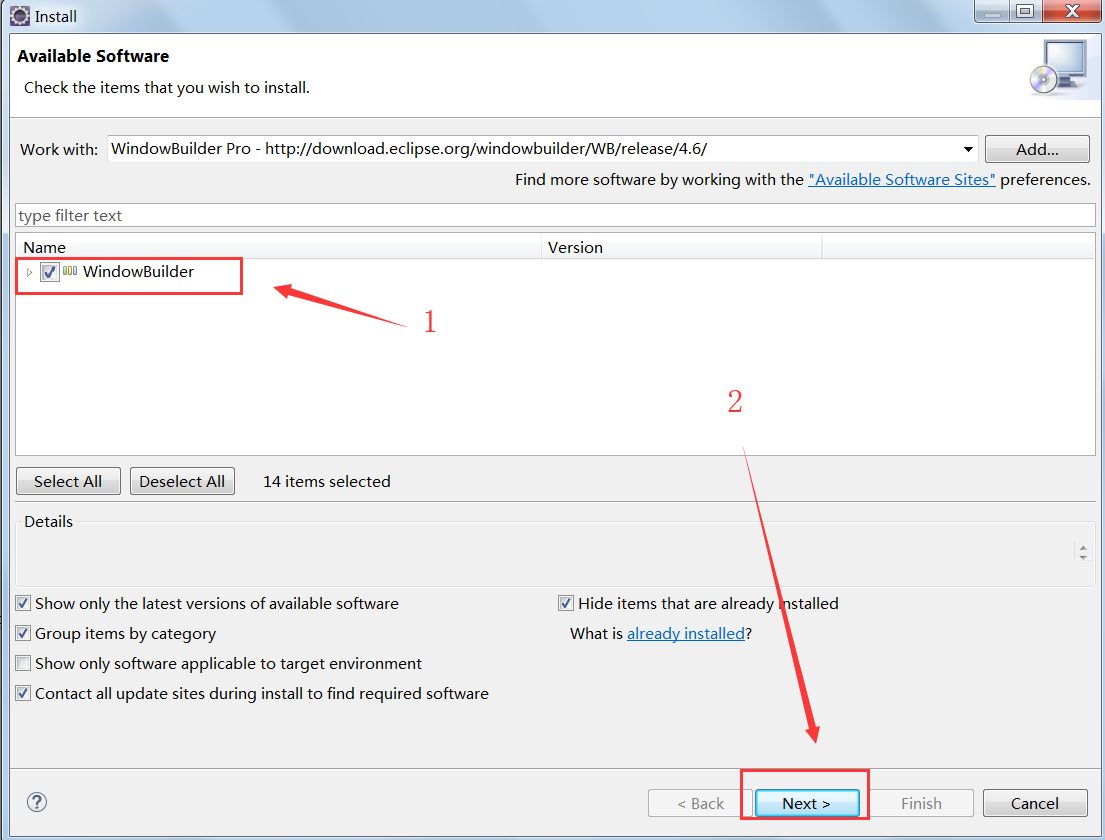
Task: Click the Help question mark icon
Action: point(37,802)
